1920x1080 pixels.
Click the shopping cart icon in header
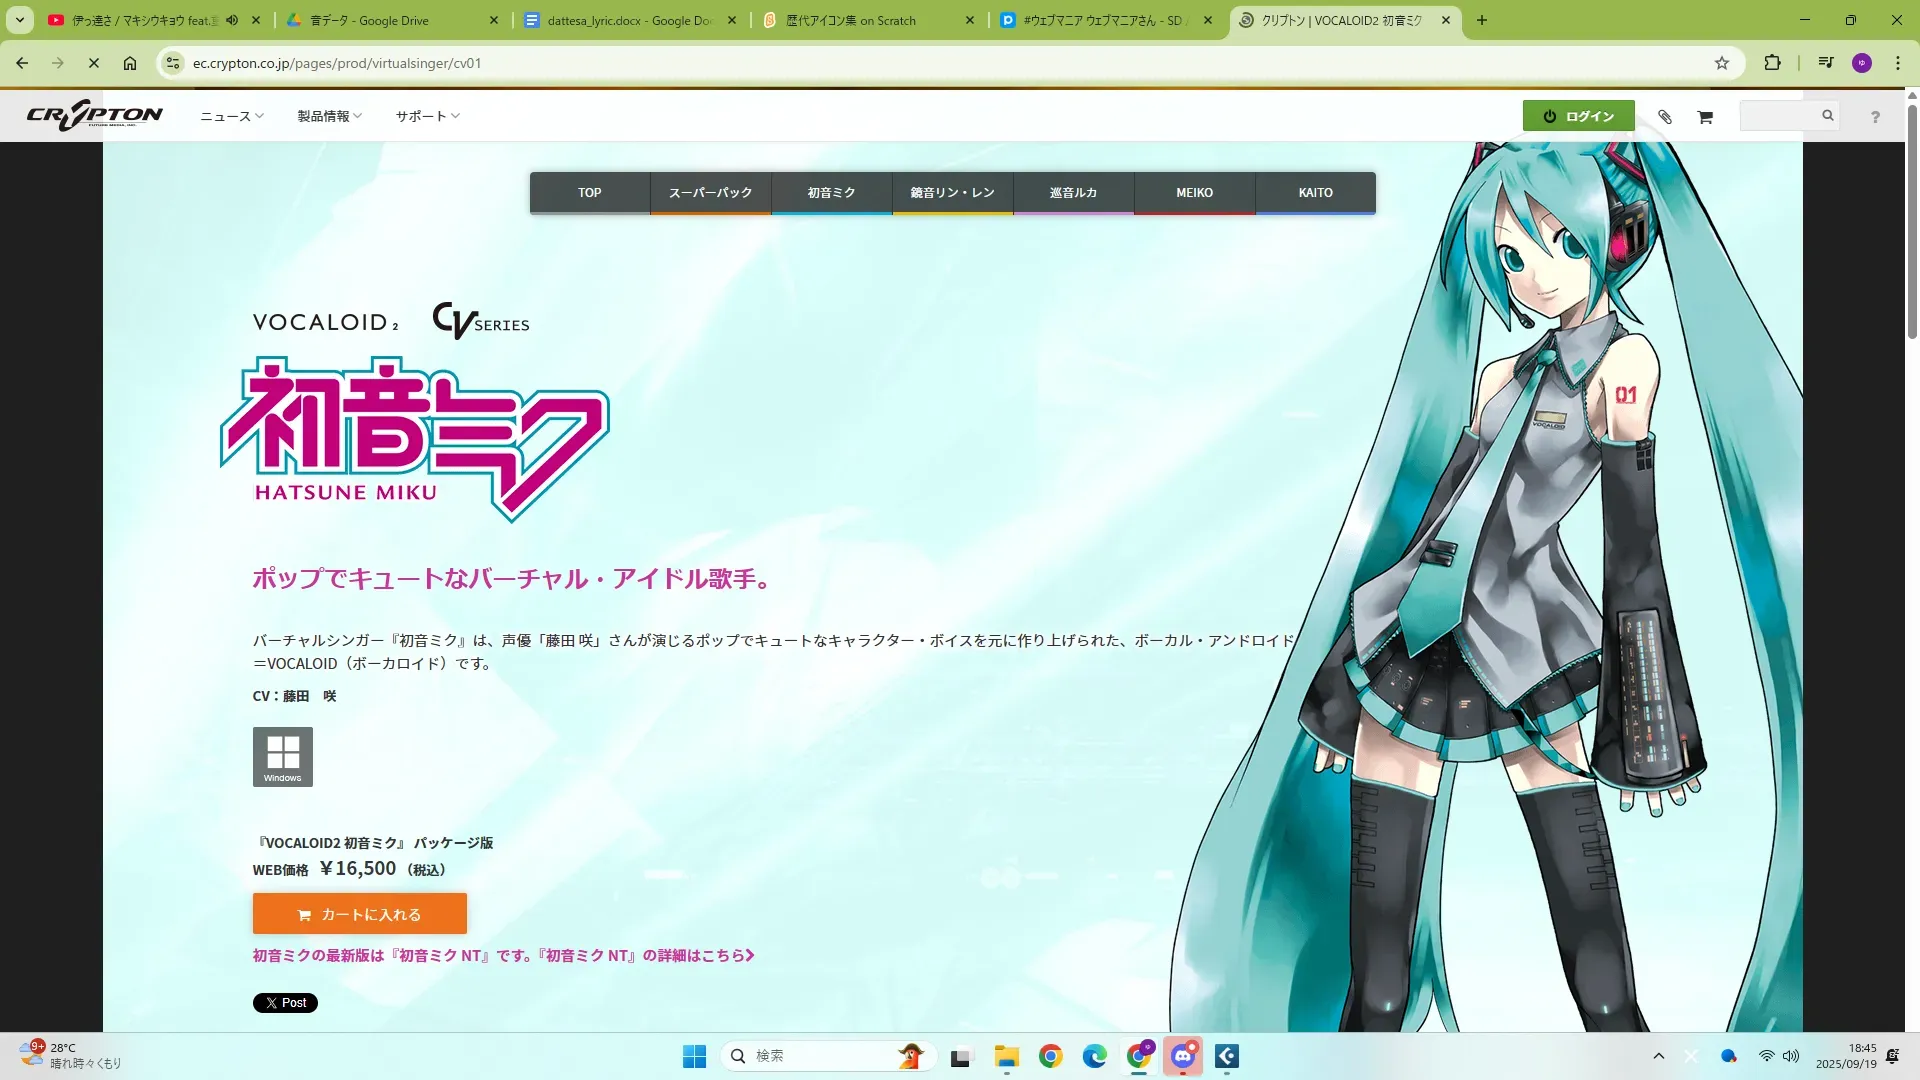coord(1705,117)
